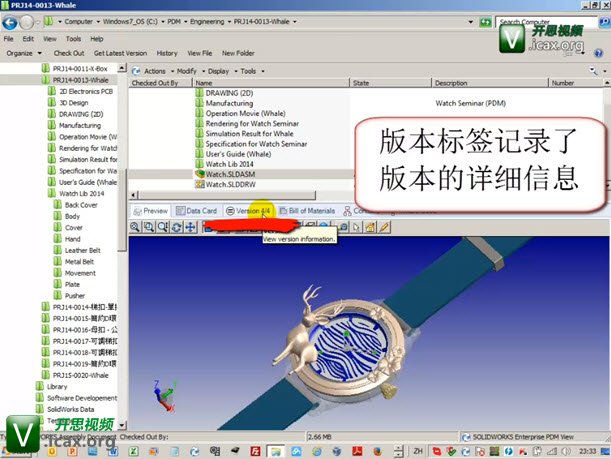Viewport: 611px width, 459px height.
Task: Click the folder tree vertical scrollbar up arrow
Action: [122, 68]
